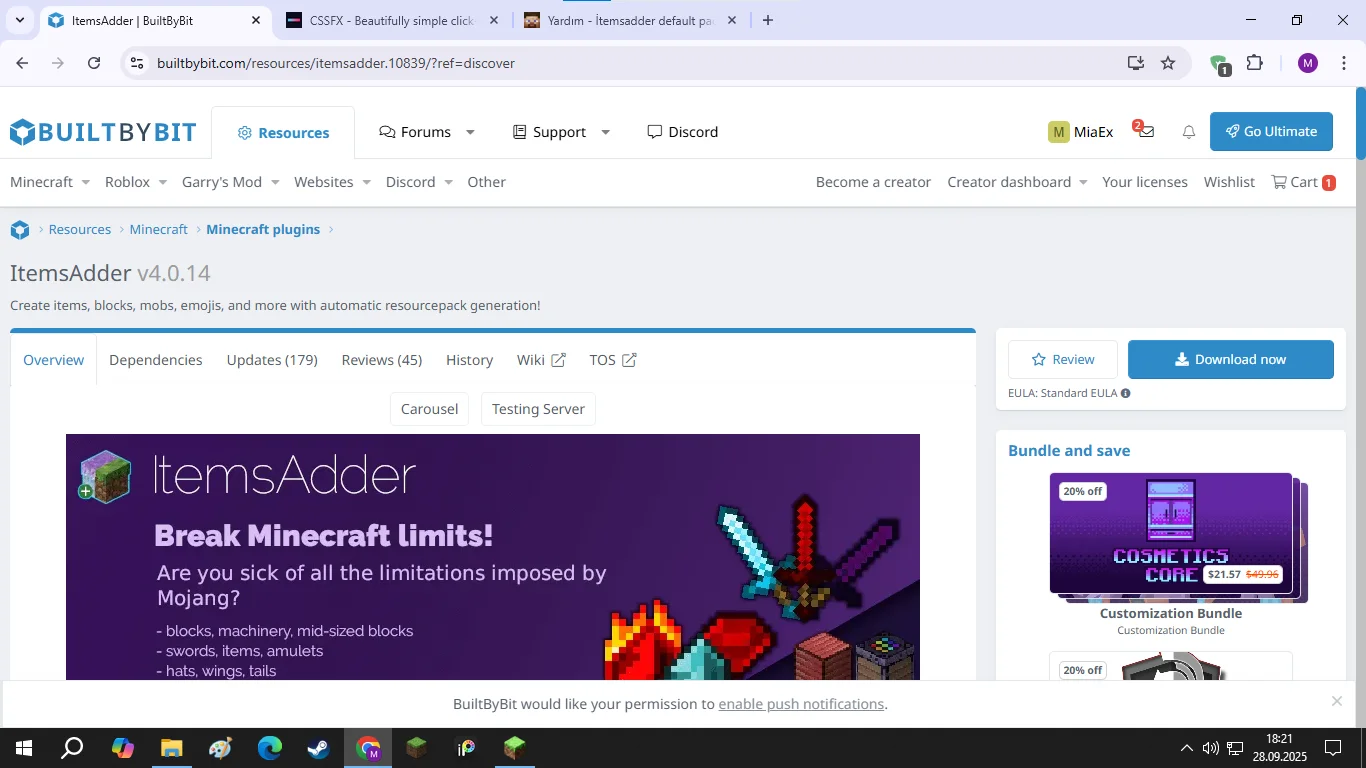Open the notifications bell icon

[1189, 132]
